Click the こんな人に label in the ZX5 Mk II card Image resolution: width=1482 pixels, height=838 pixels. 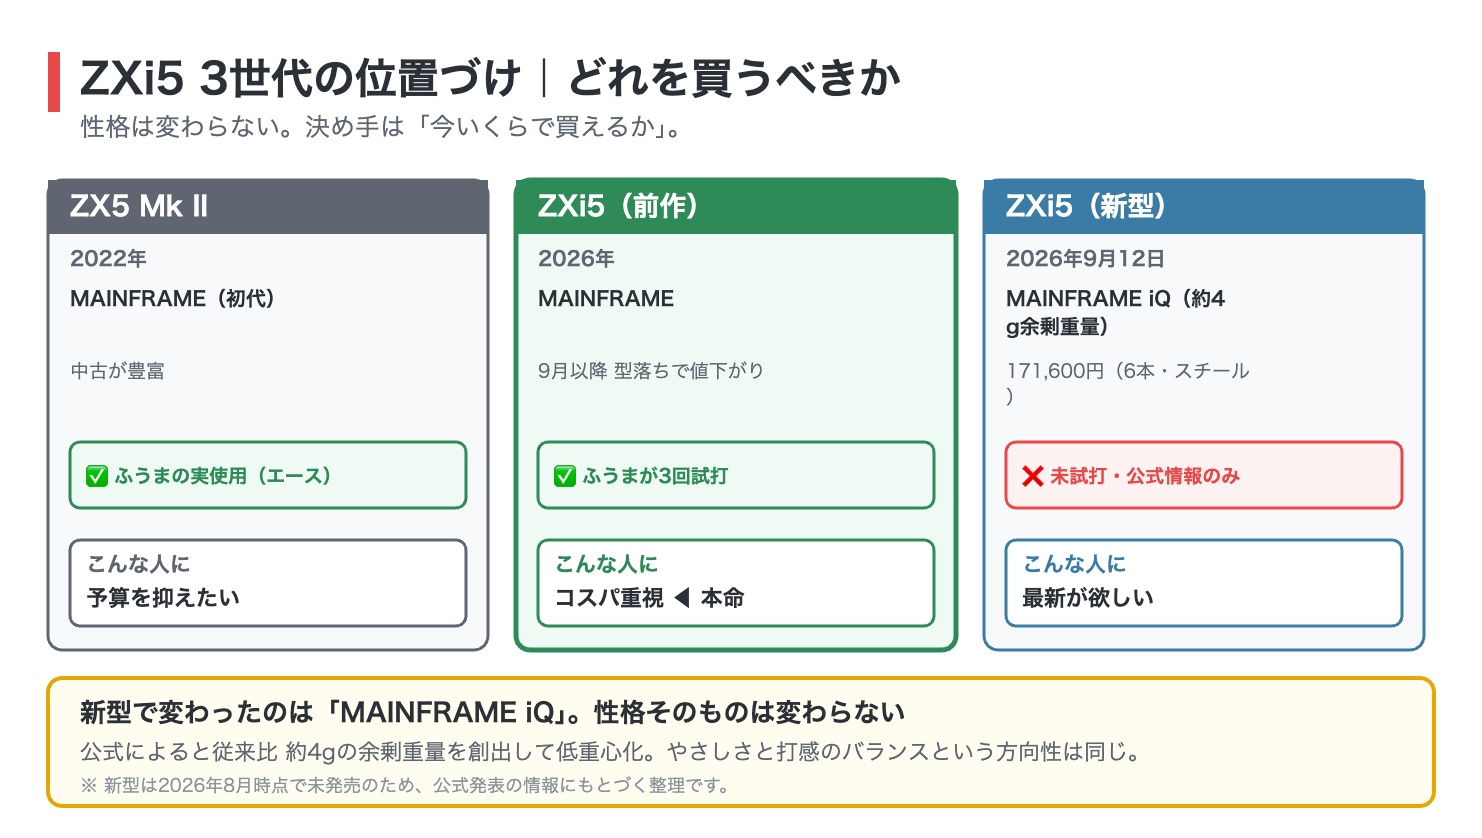[138, 564]
